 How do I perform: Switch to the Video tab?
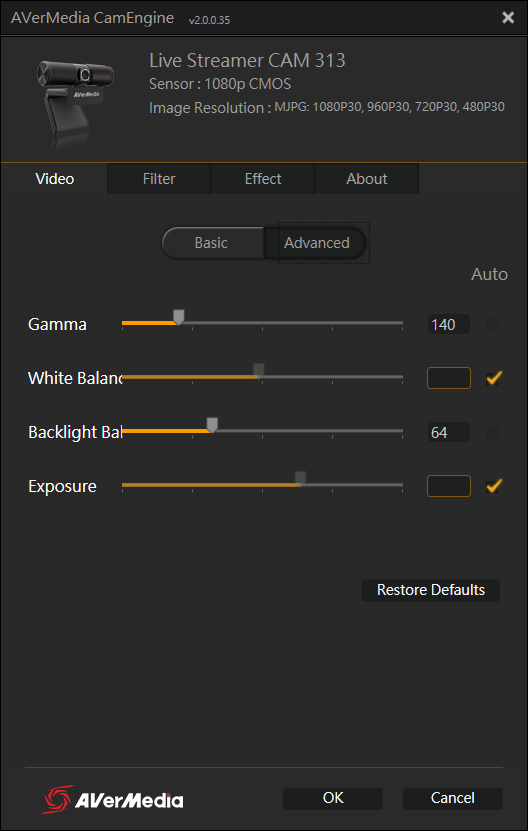pyautogui.click(x=55, y=179)
